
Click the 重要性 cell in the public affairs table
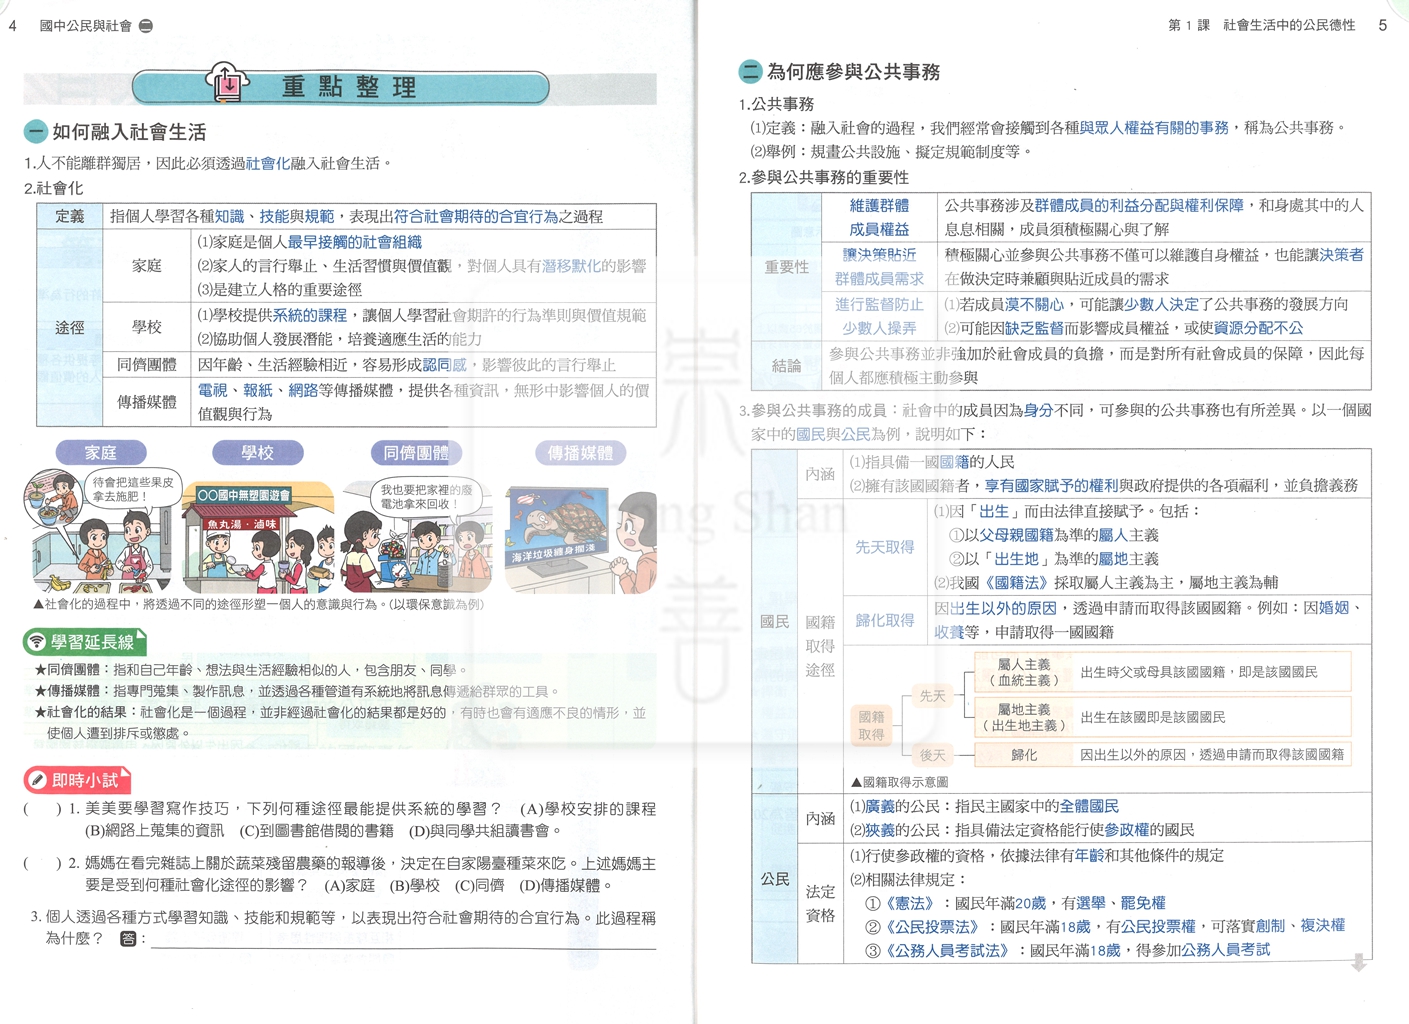point(787,267)
